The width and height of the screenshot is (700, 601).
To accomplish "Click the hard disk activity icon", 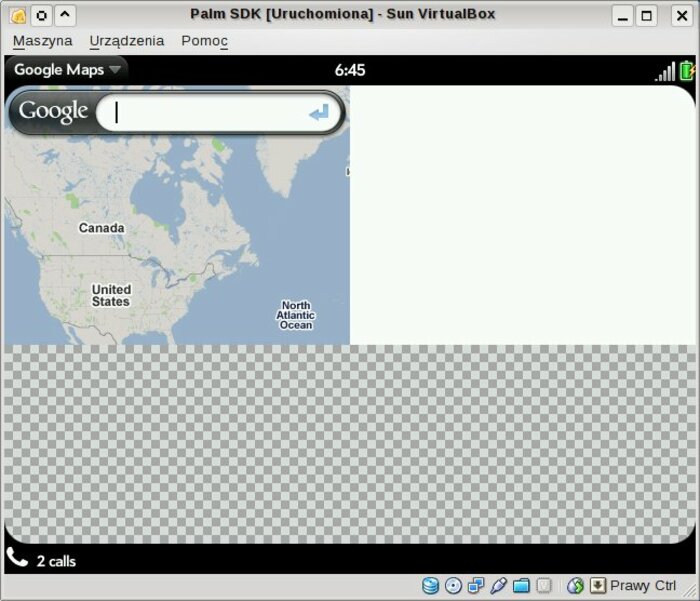I will (x=430, y=586).
